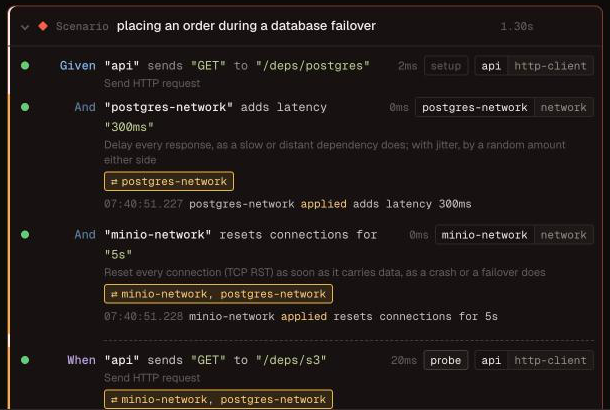Click the scenario duration 1.30s
This screenshot has width=610, height=410.
click(x=516, y=26)
